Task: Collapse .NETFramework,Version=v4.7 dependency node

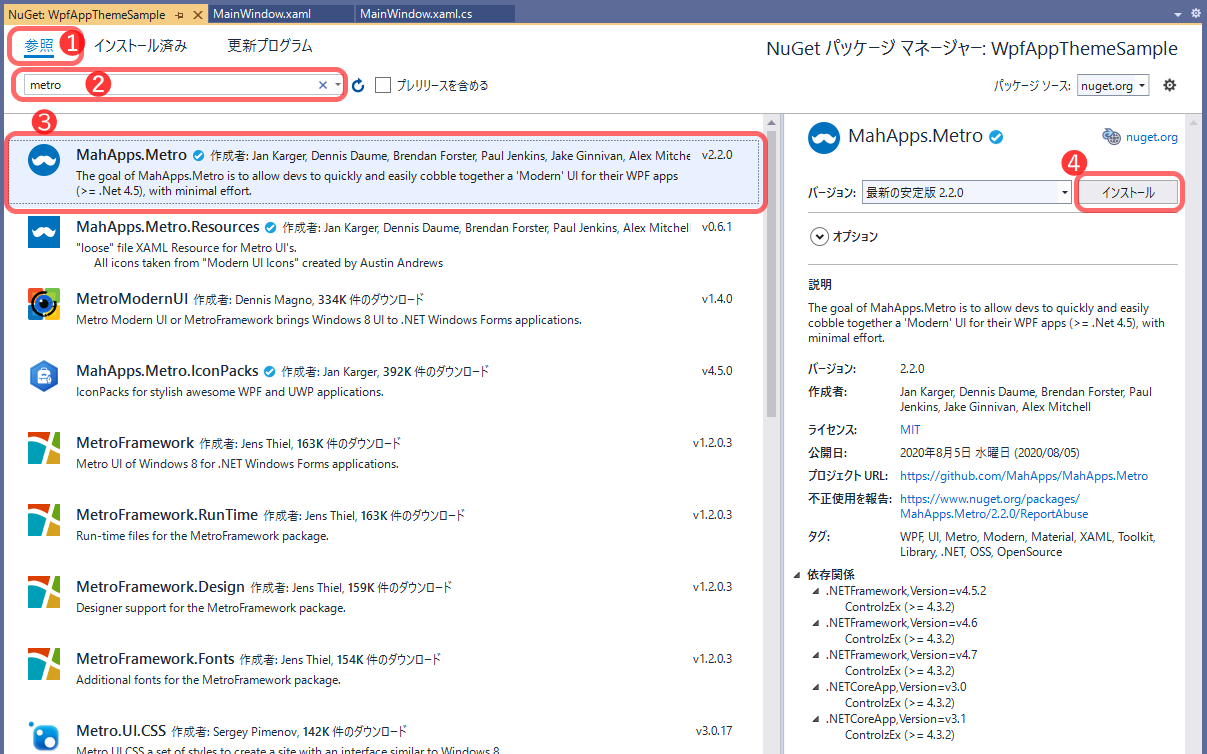Action: (x=815, y=655)
